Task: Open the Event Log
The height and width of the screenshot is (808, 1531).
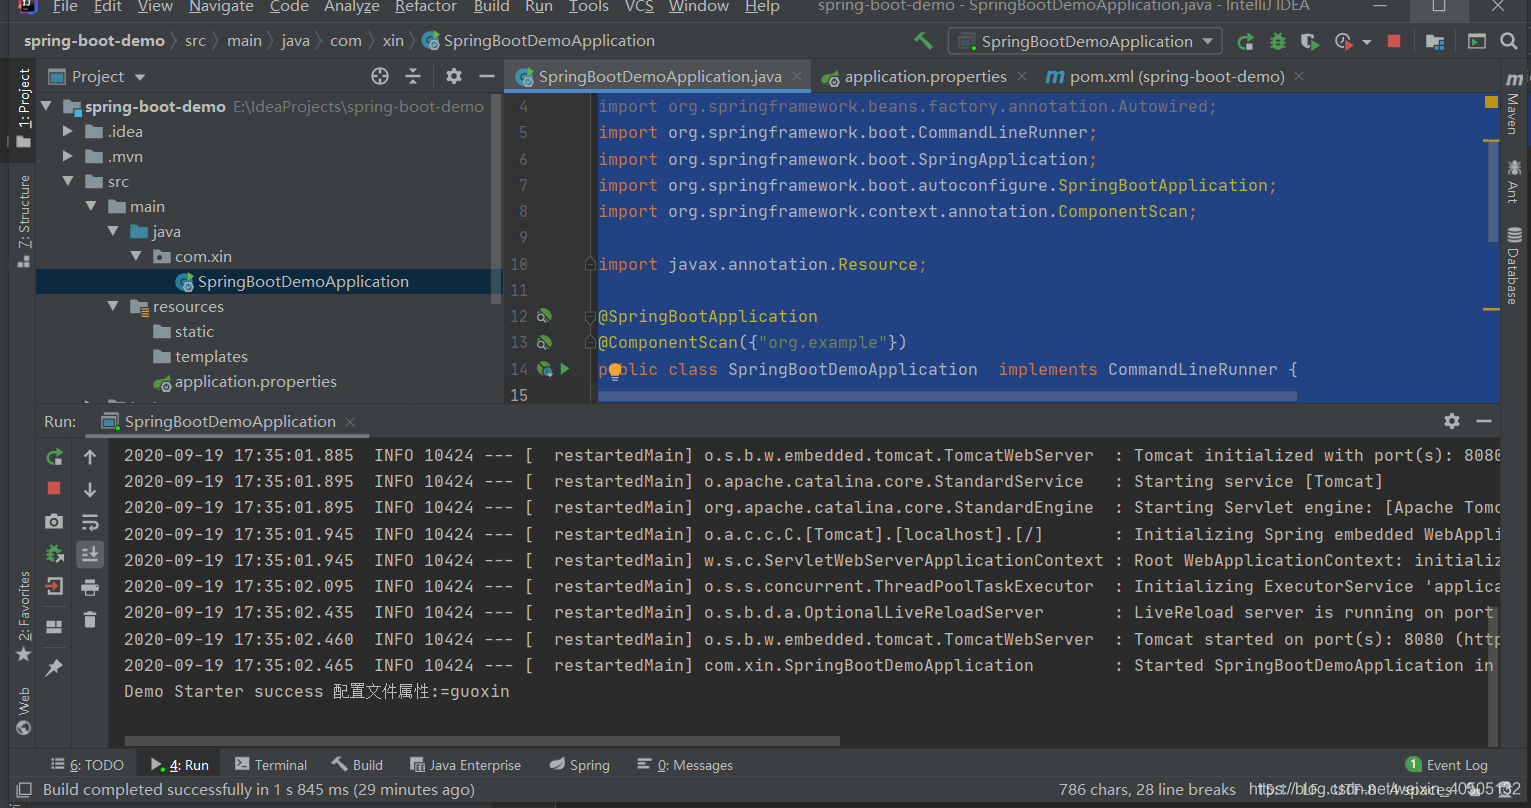Action: [x=1446, y=765]
